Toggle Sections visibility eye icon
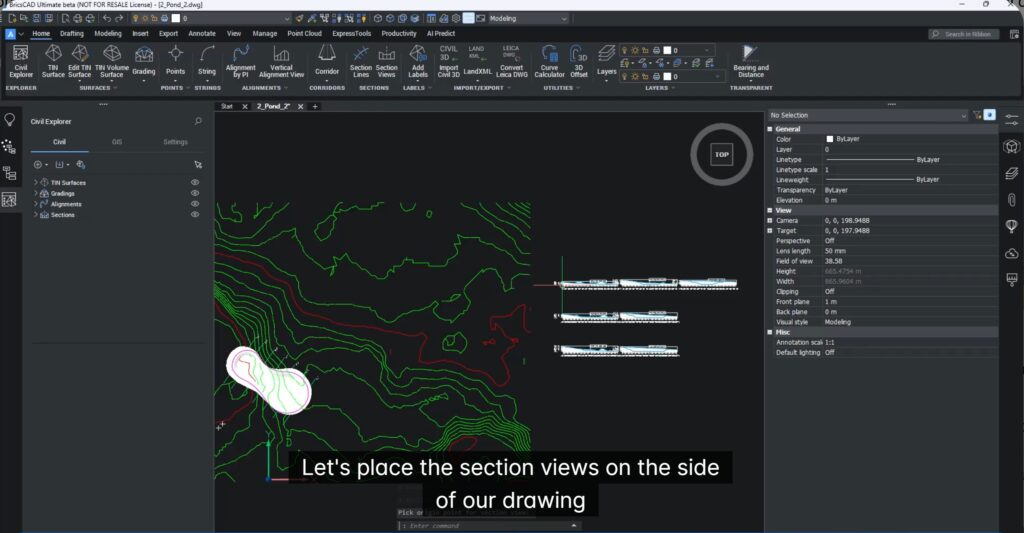Screen dimensions: 1024x533 195,215
